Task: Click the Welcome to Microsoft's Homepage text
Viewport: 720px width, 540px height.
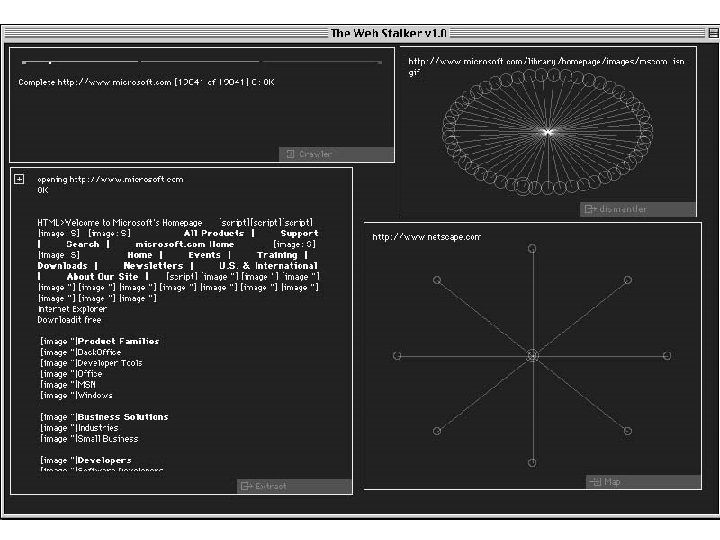Action: click(133, 223)
